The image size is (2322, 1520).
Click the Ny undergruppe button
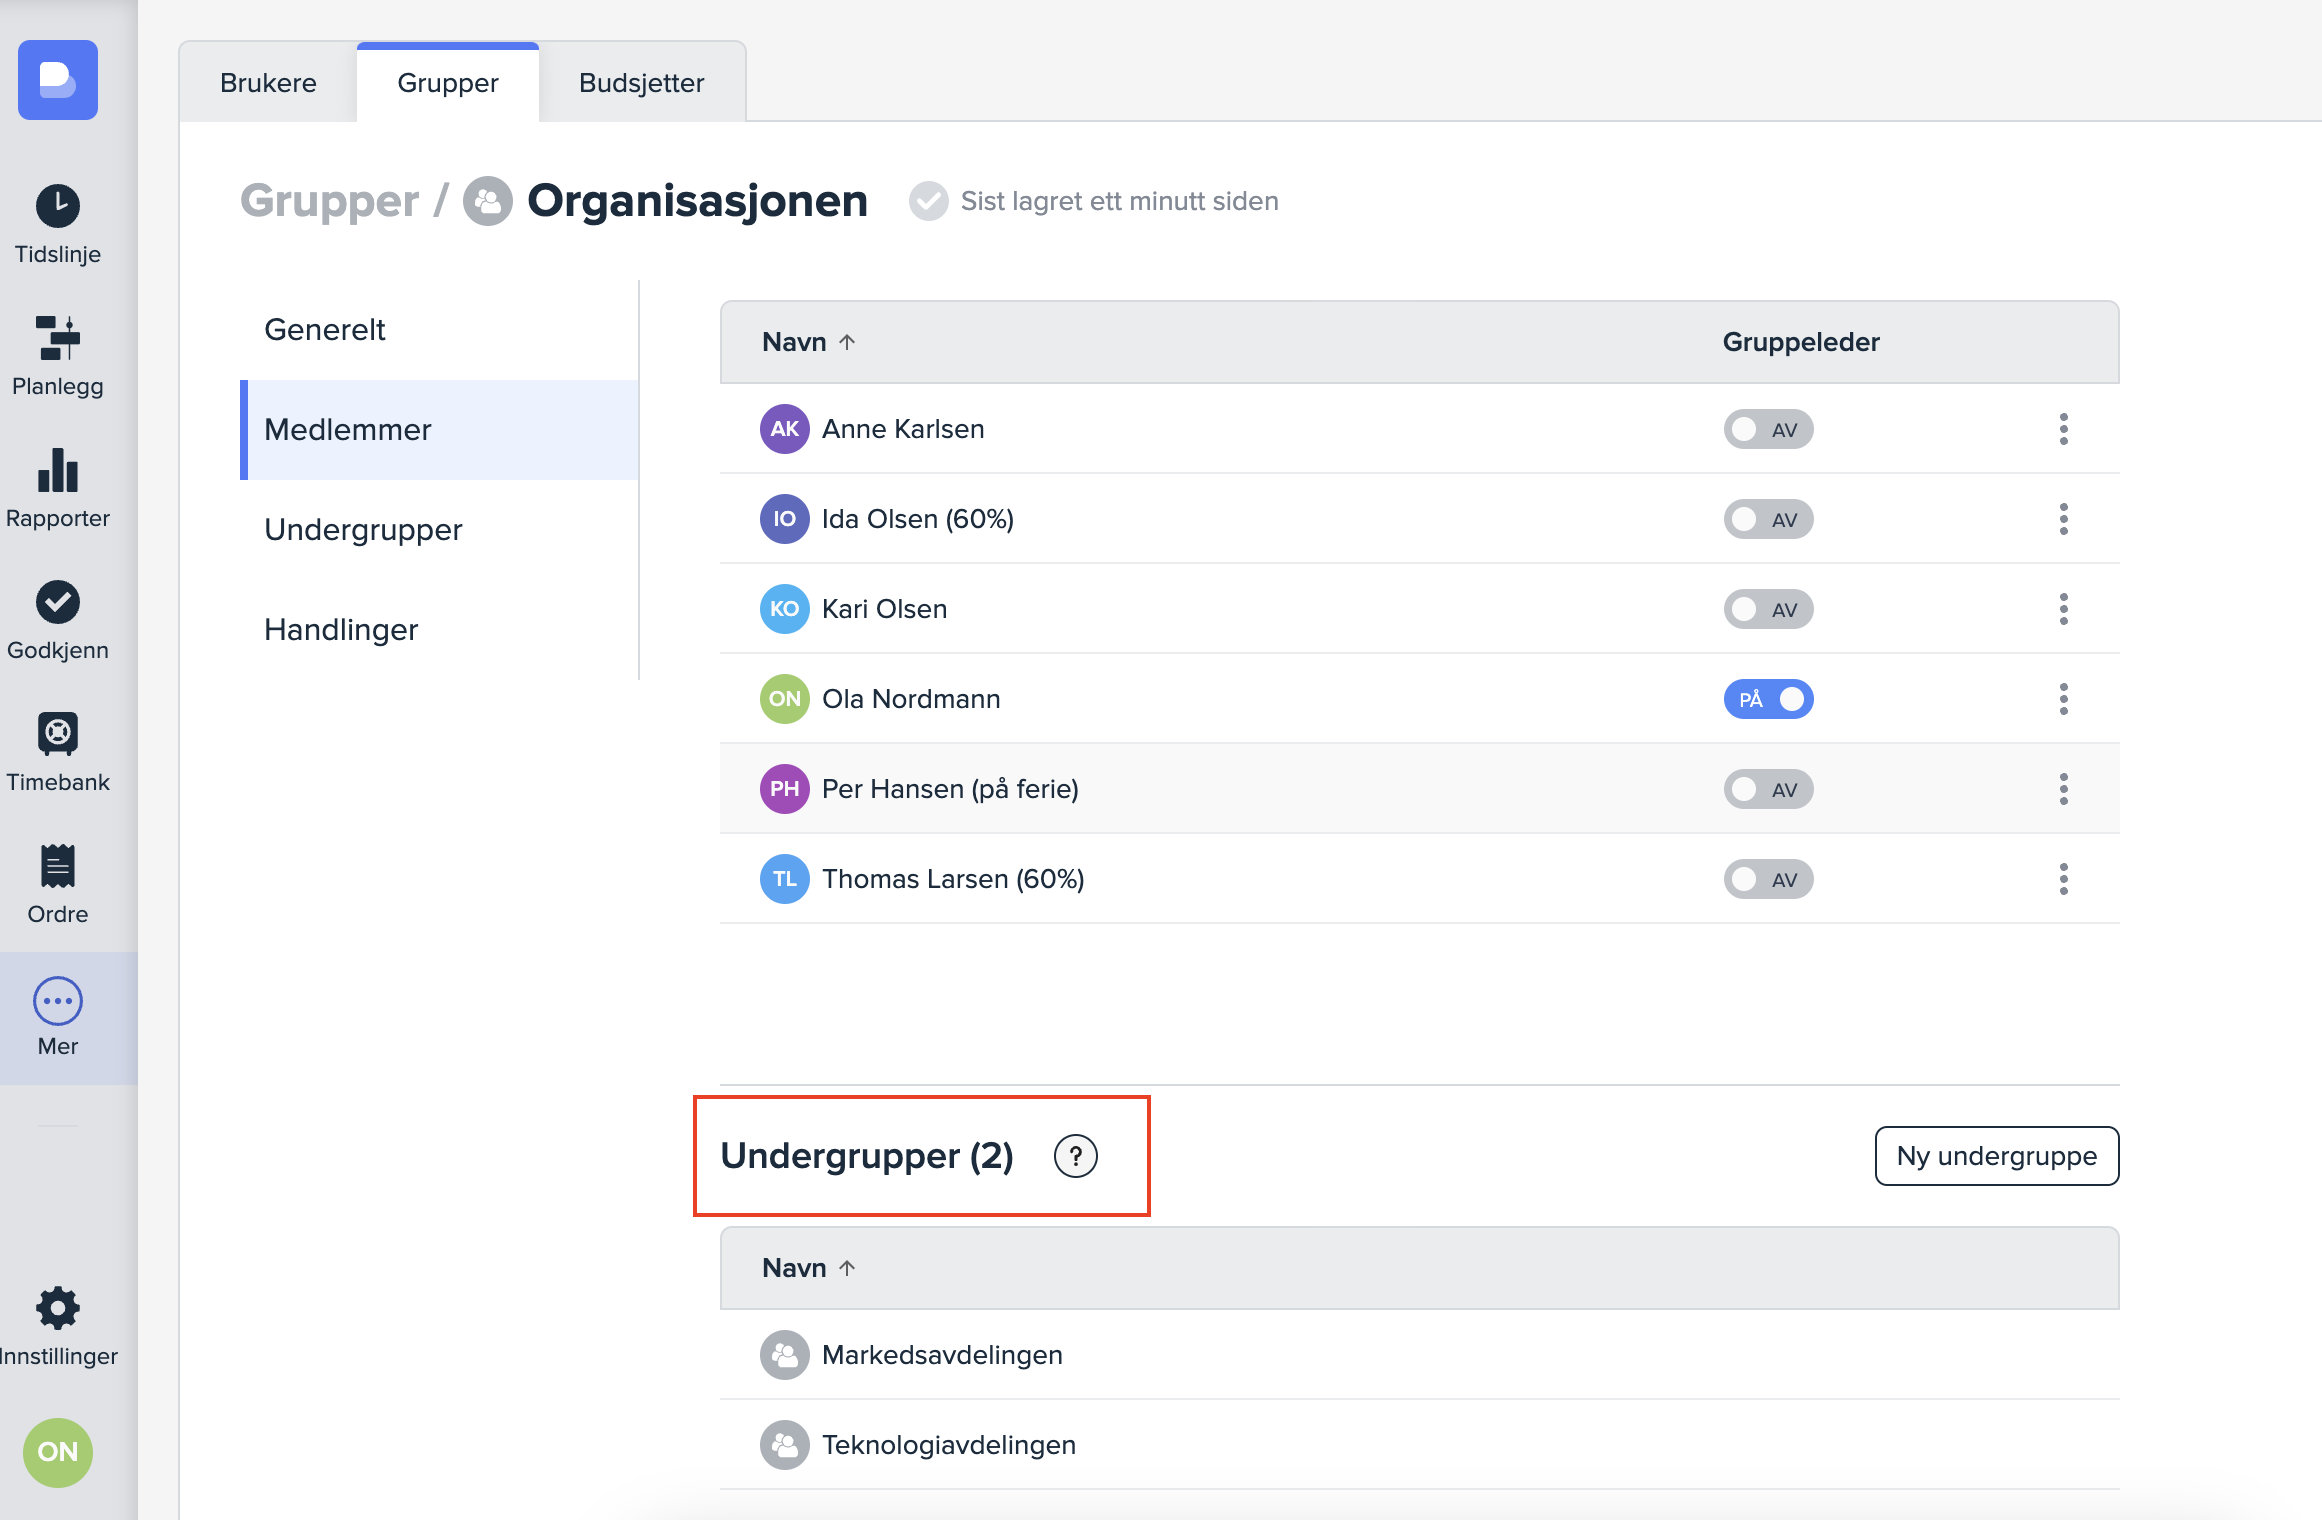pyautogui.click(x=1996, y=1157)
